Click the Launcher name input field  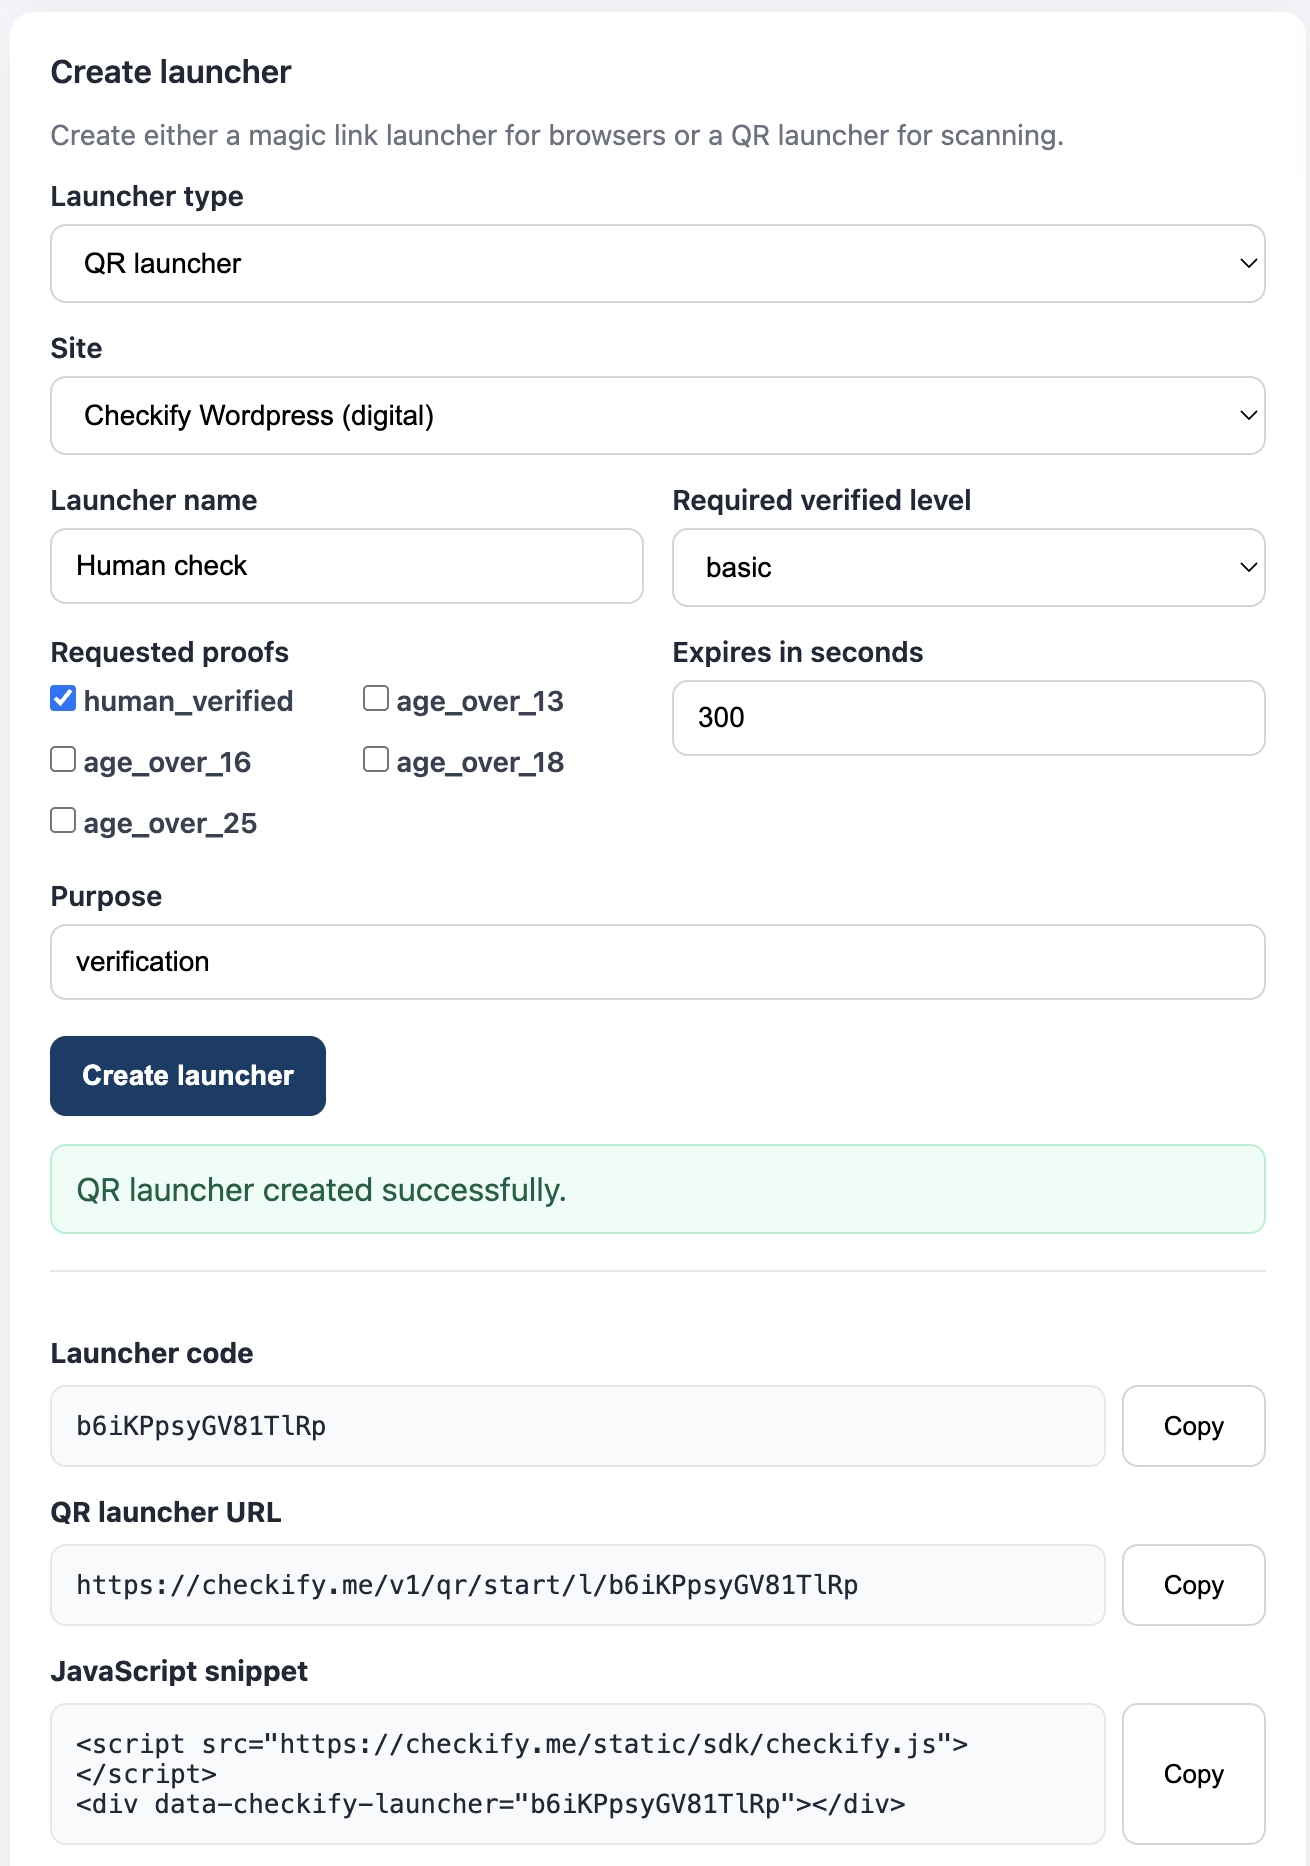click(347, 566)
